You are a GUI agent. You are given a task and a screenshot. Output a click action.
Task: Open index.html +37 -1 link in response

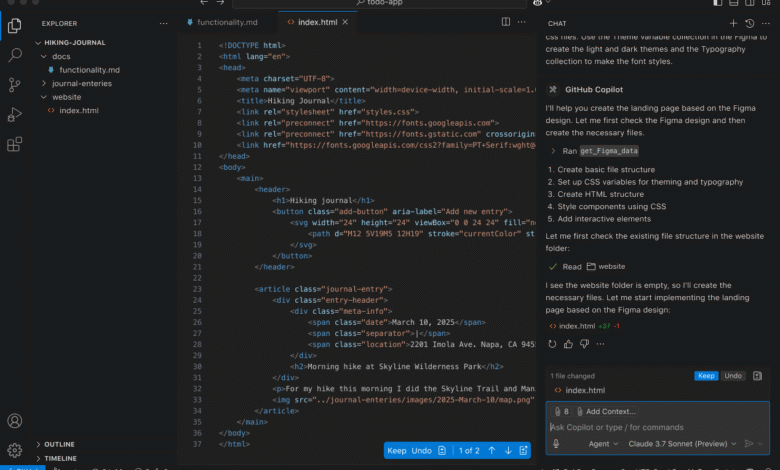(x=585, y=326)
